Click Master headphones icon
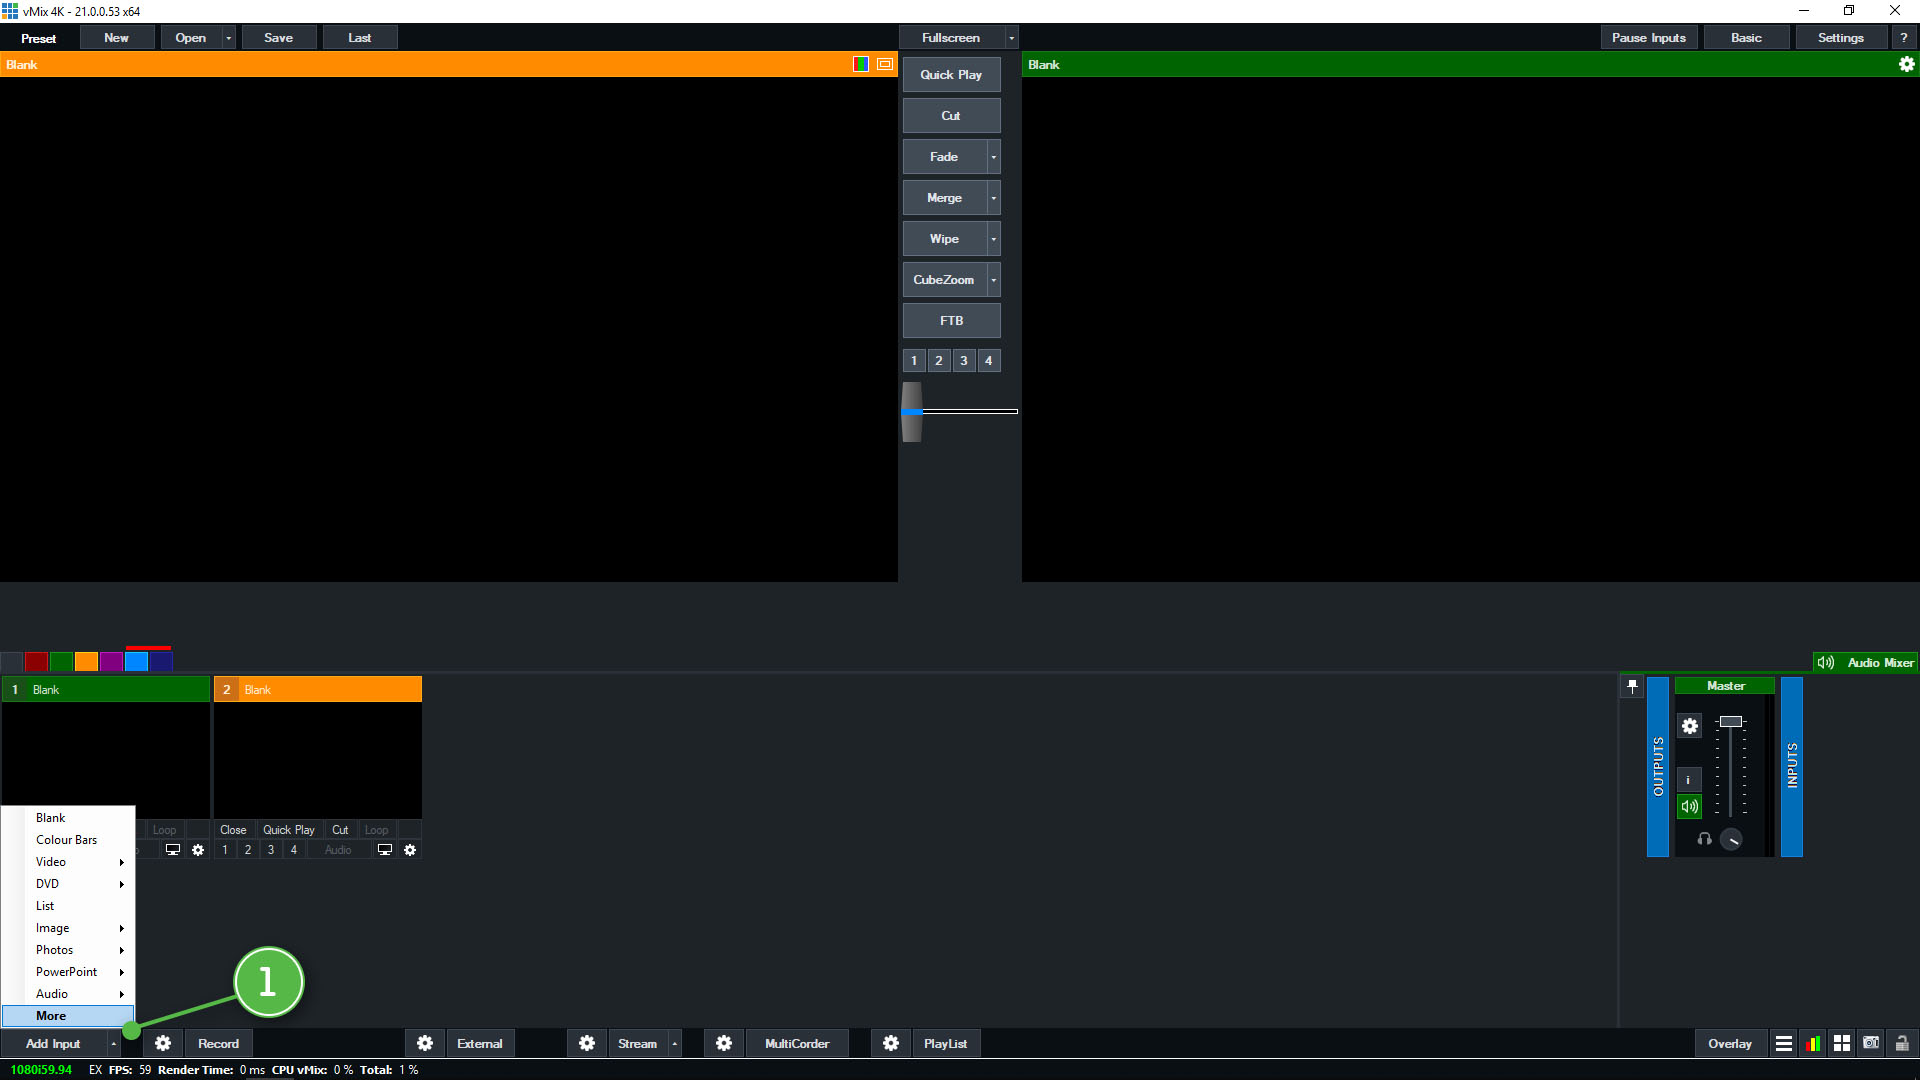The height and width of the screenshot is (1080, 1920). tap(1704, 839)
